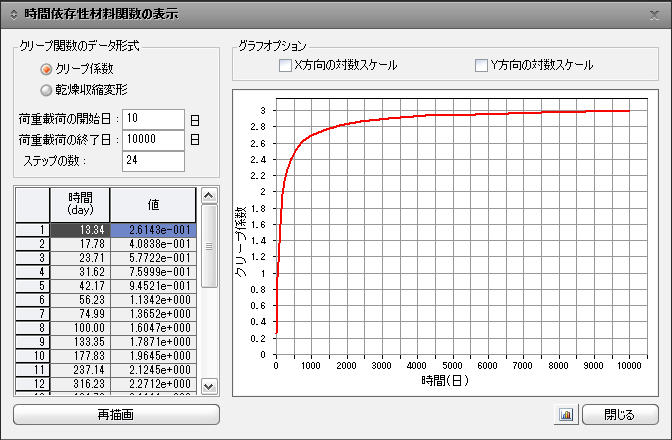This screenshot has width=672, height=440.
Task: Select the 乾燥収縮変形 radio button
Action: (x=46, y=90)
